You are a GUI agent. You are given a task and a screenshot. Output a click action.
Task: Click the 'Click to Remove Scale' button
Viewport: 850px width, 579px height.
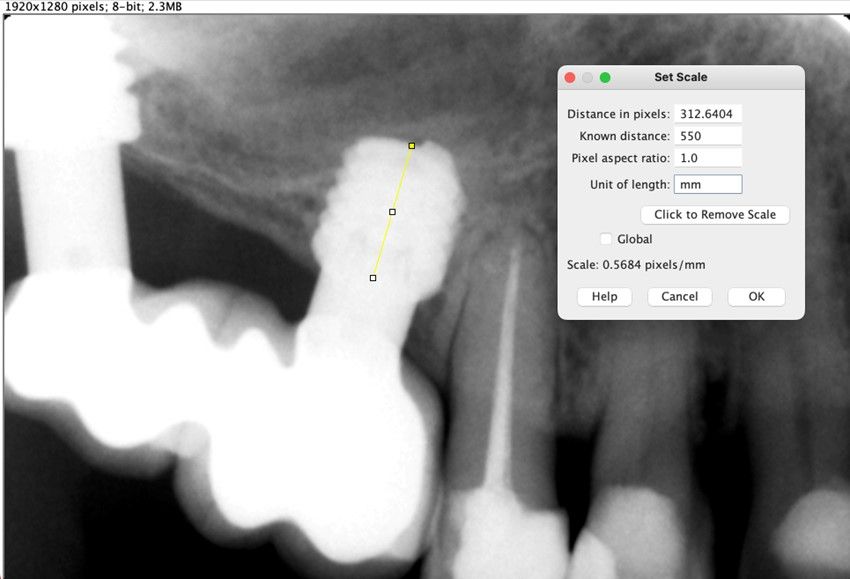pyautogui.click(x=714, y=215)
